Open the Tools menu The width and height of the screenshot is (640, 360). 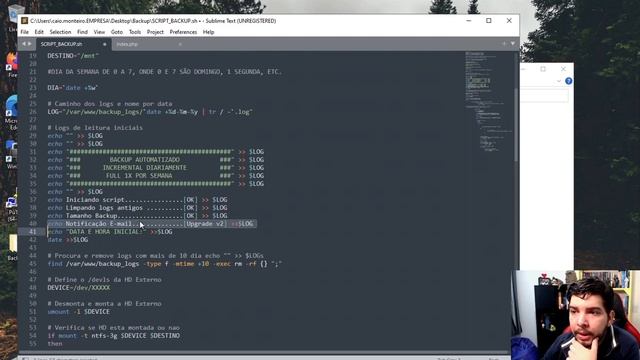[x=135, y=32]
